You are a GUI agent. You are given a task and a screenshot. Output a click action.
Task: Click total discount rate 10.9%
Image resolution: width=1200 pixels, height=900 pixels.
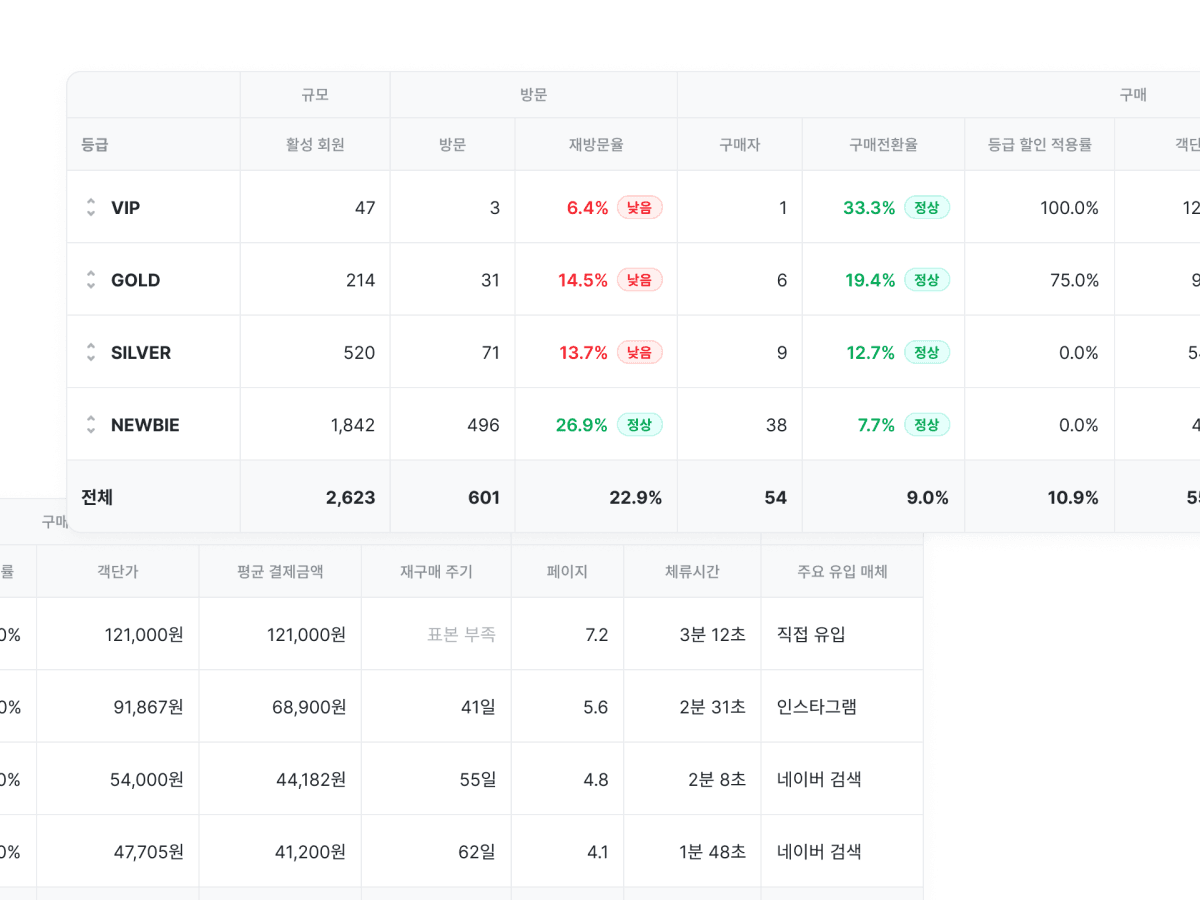1074,497
